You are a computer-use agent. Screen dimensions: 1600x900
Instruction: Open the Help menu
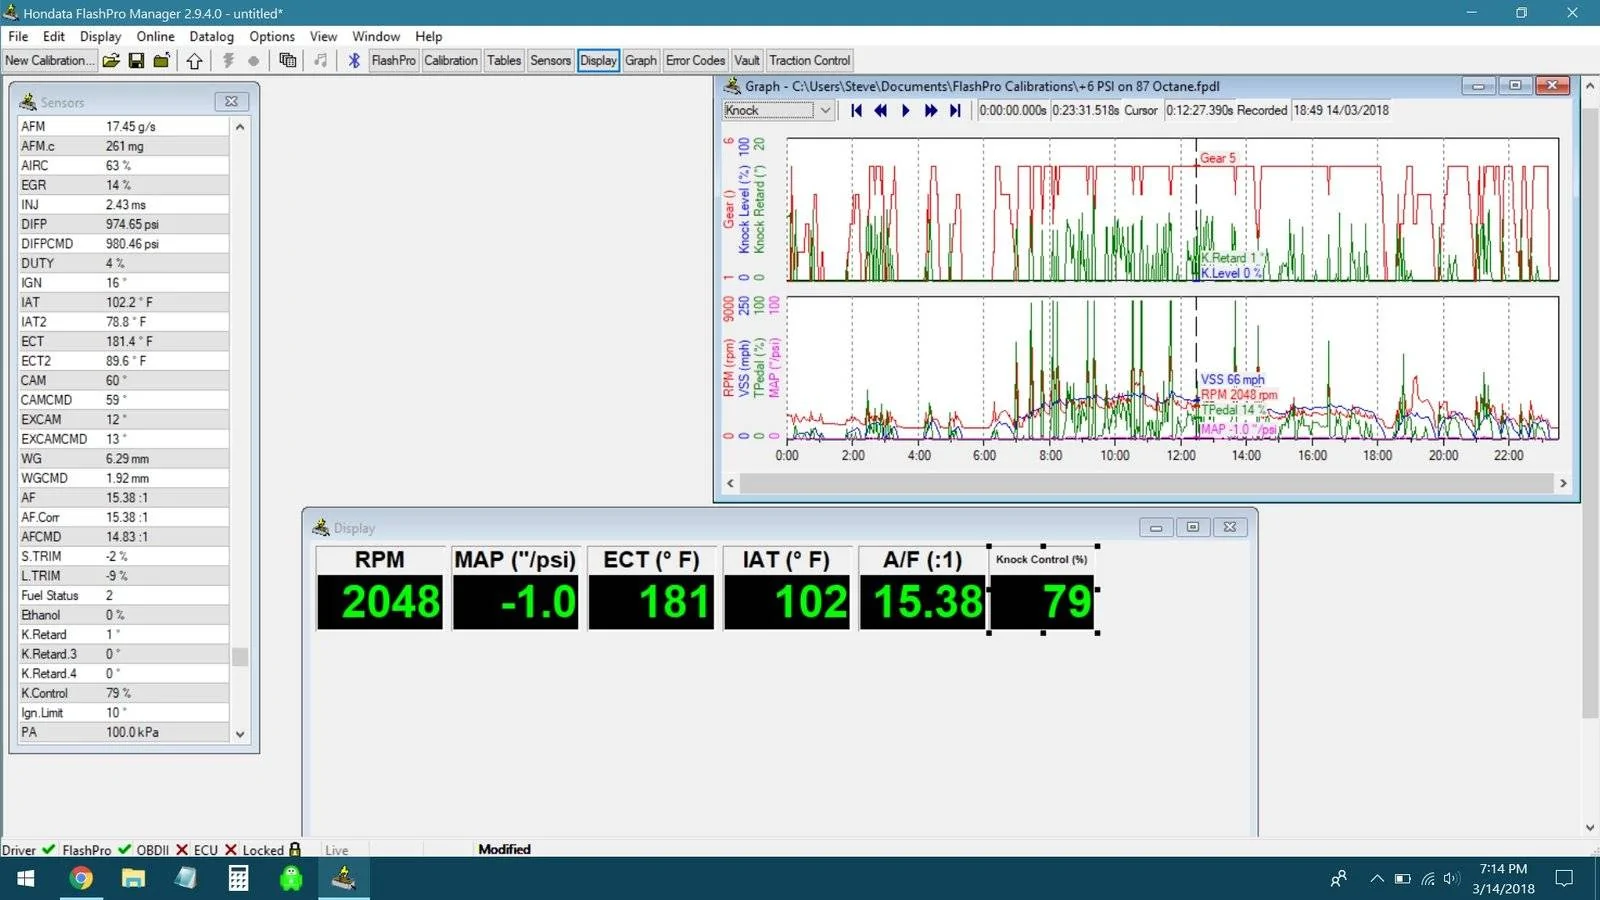(x=428, y=36)
